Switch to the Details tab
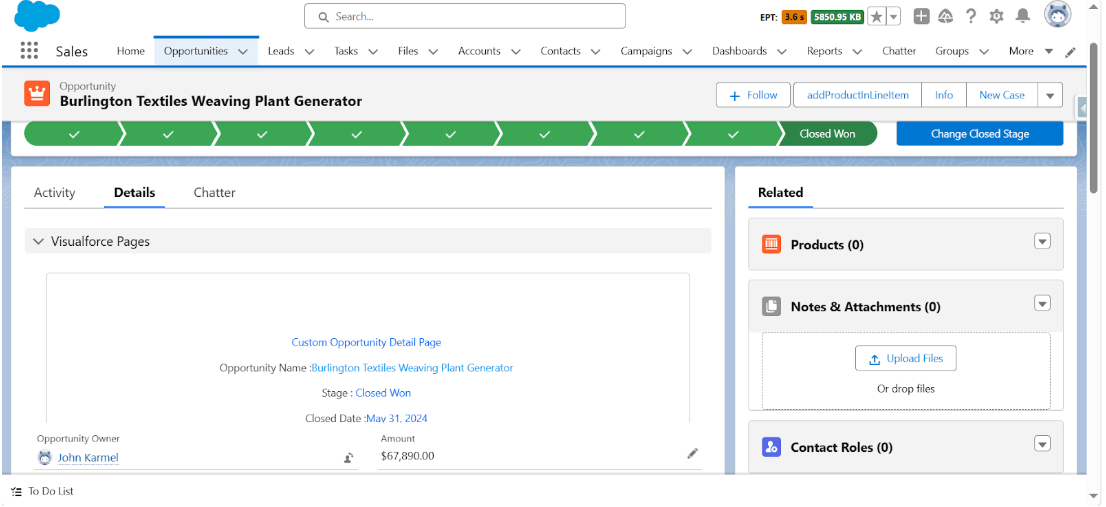Screen dimensions: 1106x507 pos(134,193)
